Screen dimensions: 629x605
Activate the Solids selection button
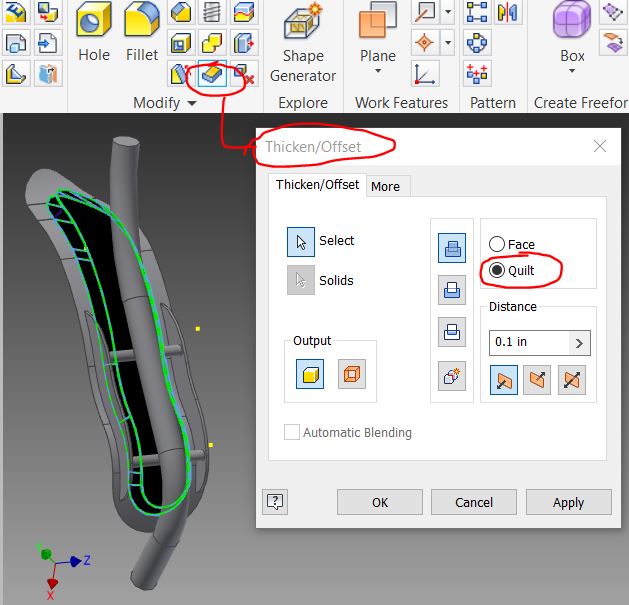point(301,280)
